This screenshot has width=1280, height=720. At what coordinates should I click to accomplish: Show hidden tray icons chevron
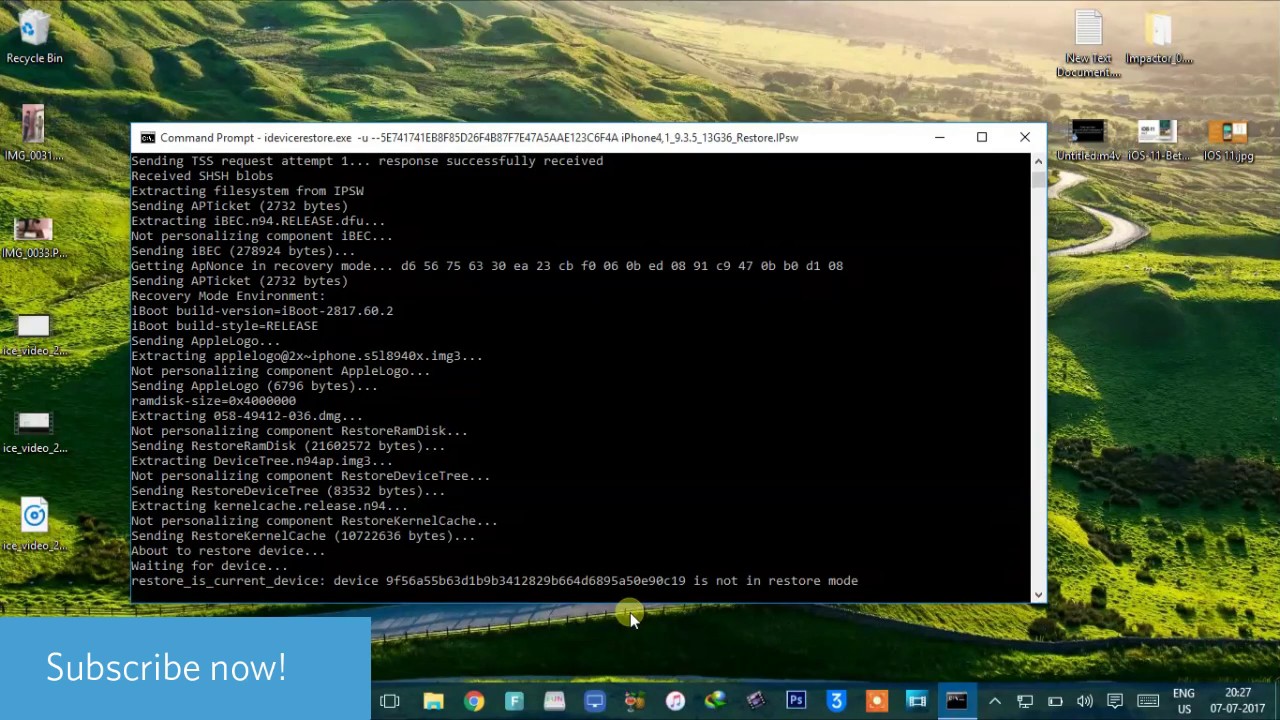(995, 701)
